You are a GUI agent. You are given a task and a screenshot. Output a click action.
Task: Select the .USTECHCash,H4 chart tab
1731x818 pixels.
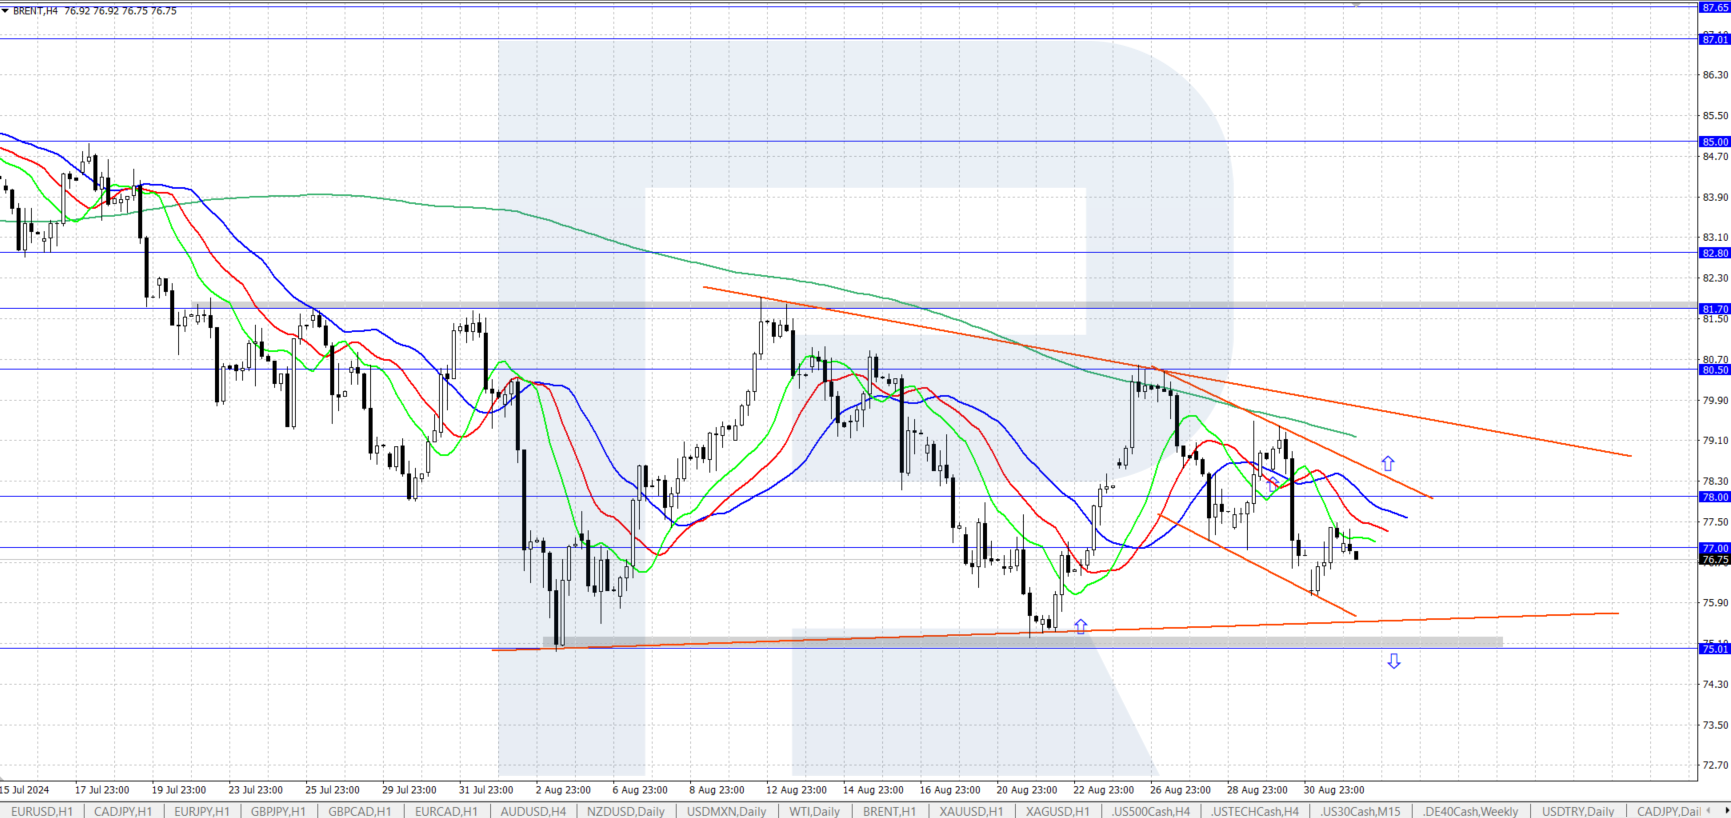[x=1255, y=811]
